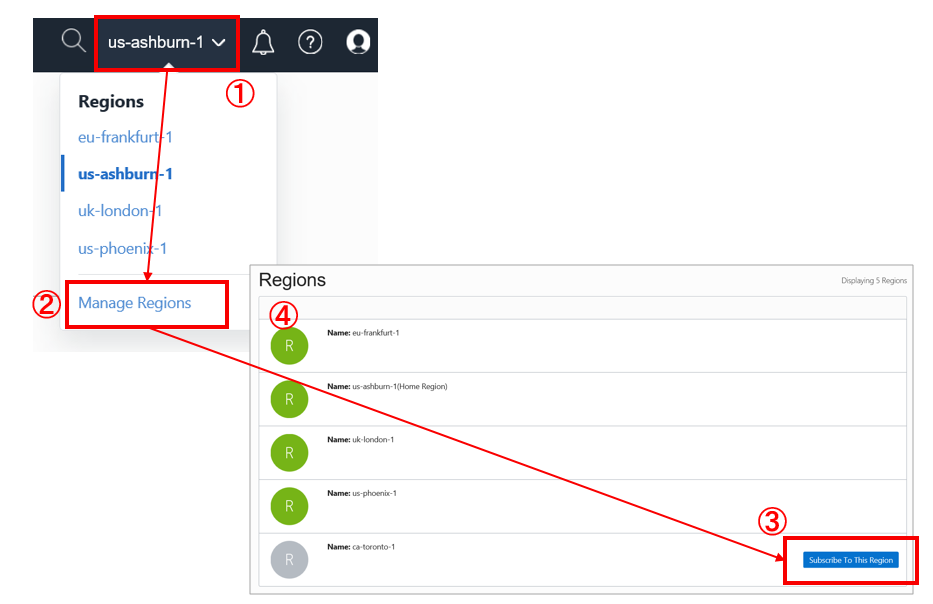Open the help question mark icon

click(x=310, y=42)
